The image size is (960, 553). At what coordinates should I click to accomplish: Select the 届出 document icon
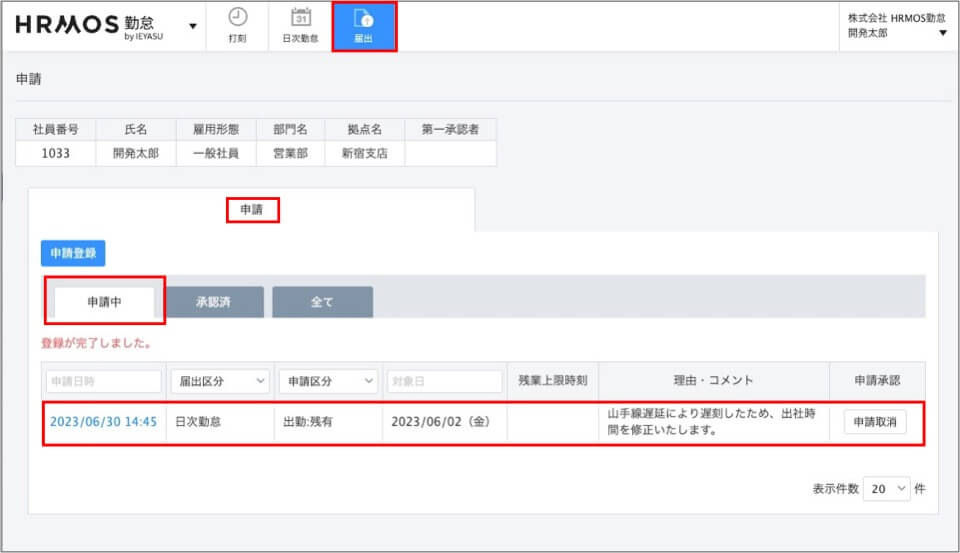point(364,19)
